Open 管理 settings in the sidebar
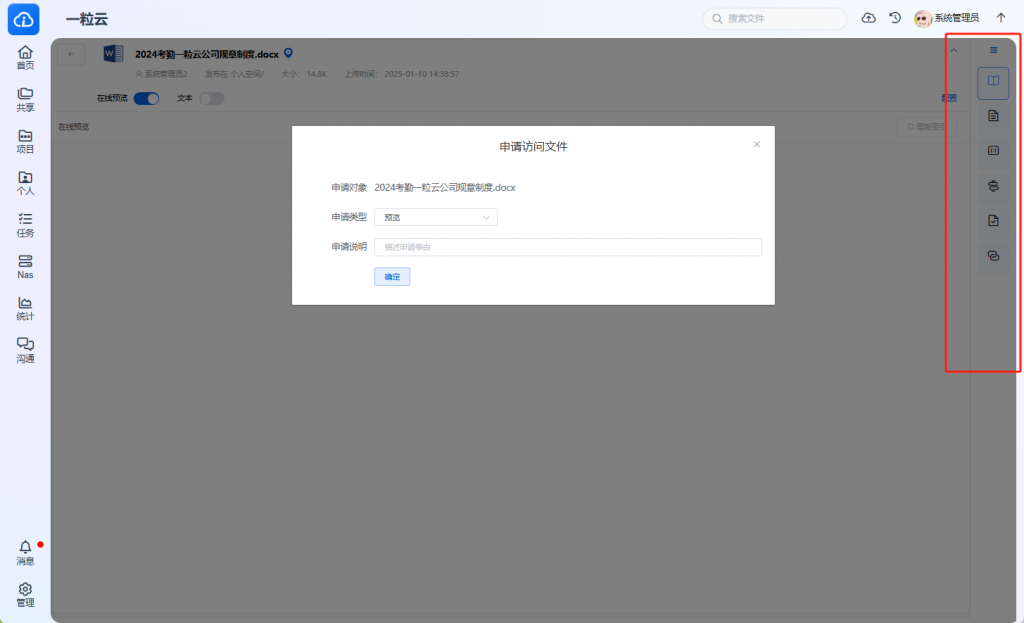 [x=25, y=594]
